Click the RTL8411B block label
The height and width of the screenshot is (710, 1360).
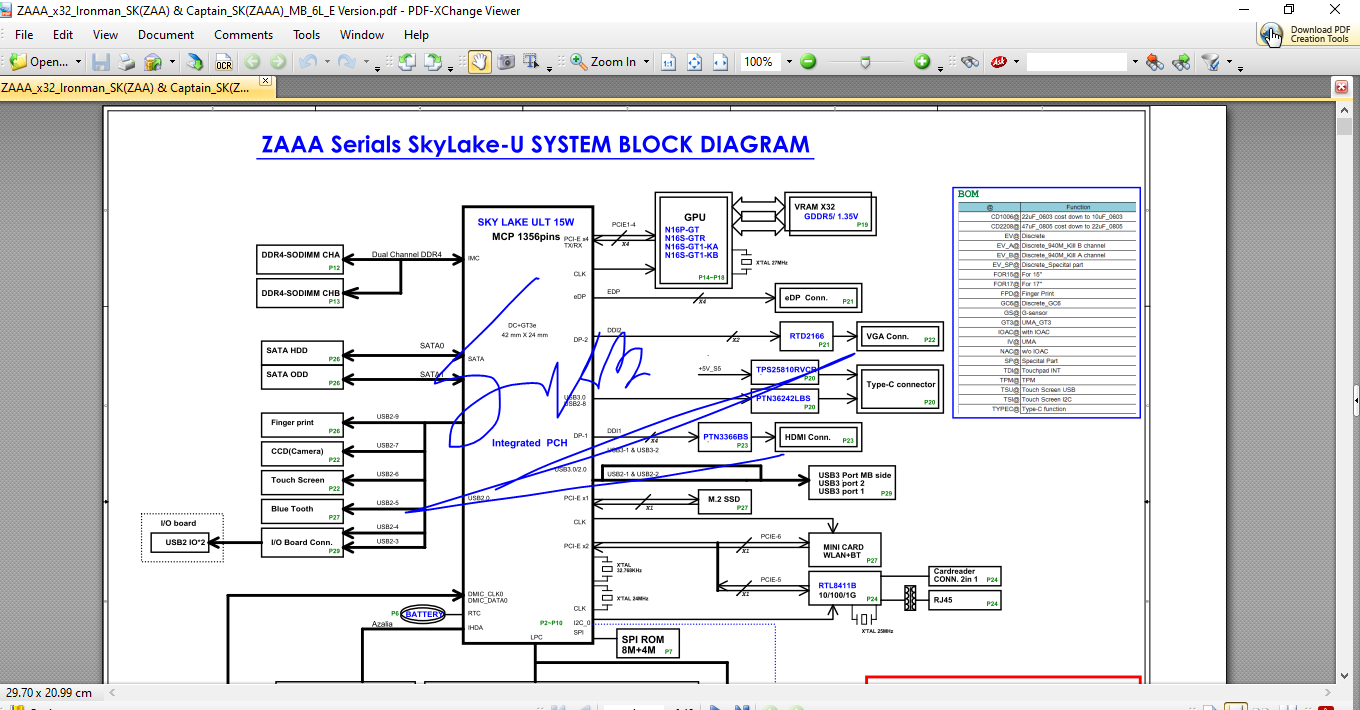(x=837, y=586)
